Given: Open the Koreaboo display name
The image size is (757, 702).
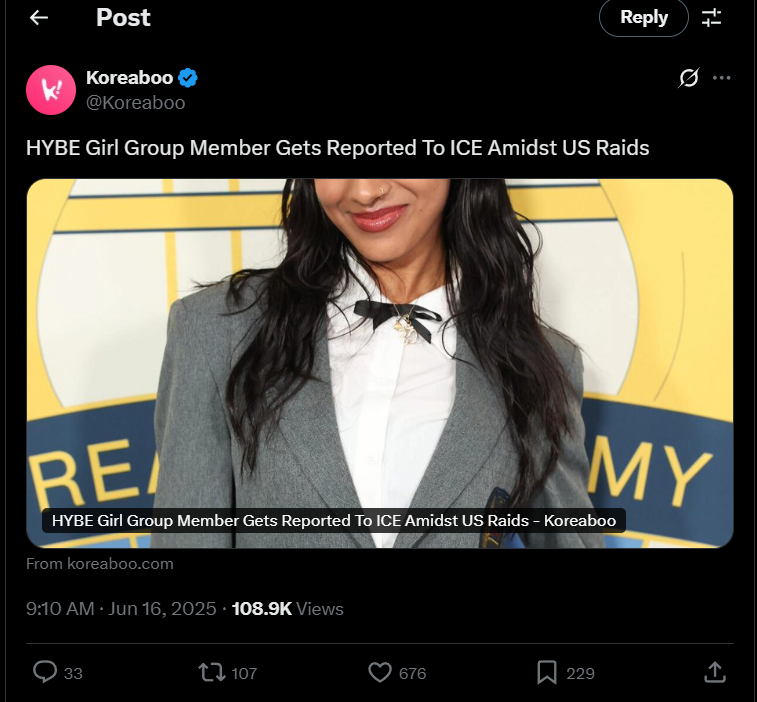Looking at the screenshot, I should pyautogui.click(x=129, y=78).
